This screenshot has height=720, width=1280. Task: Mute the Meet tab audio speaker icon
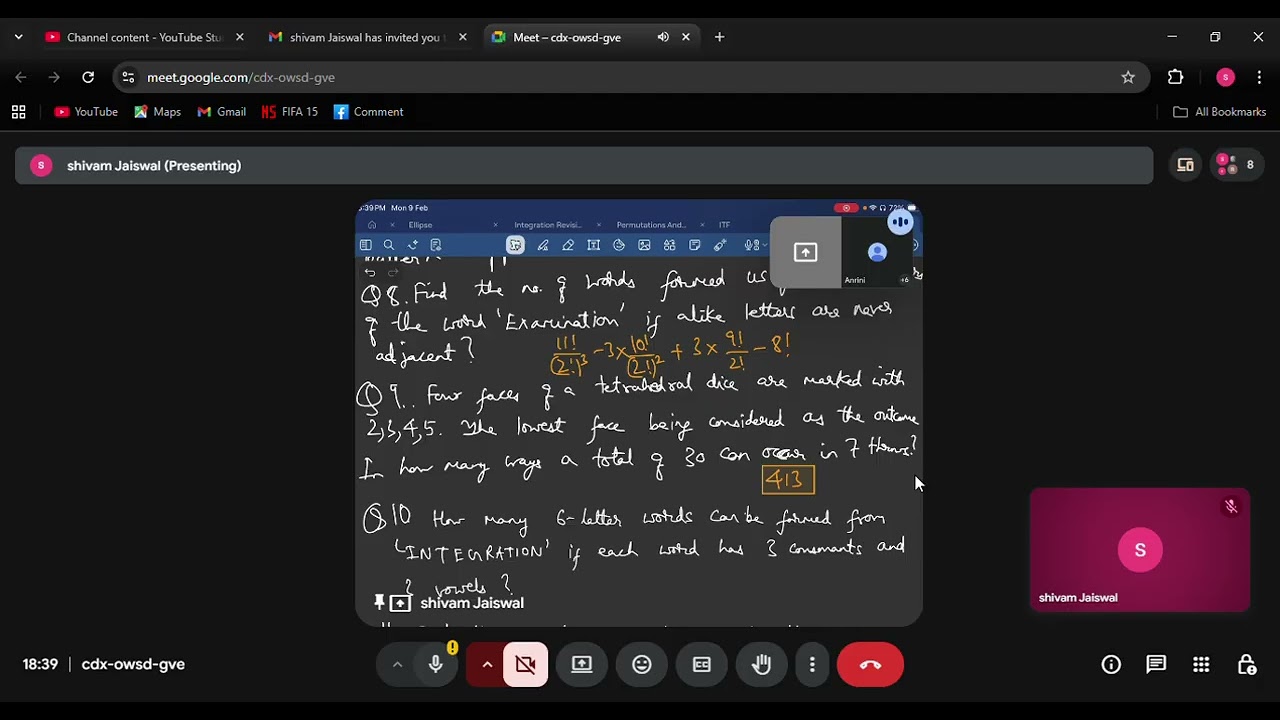[662, 37]
